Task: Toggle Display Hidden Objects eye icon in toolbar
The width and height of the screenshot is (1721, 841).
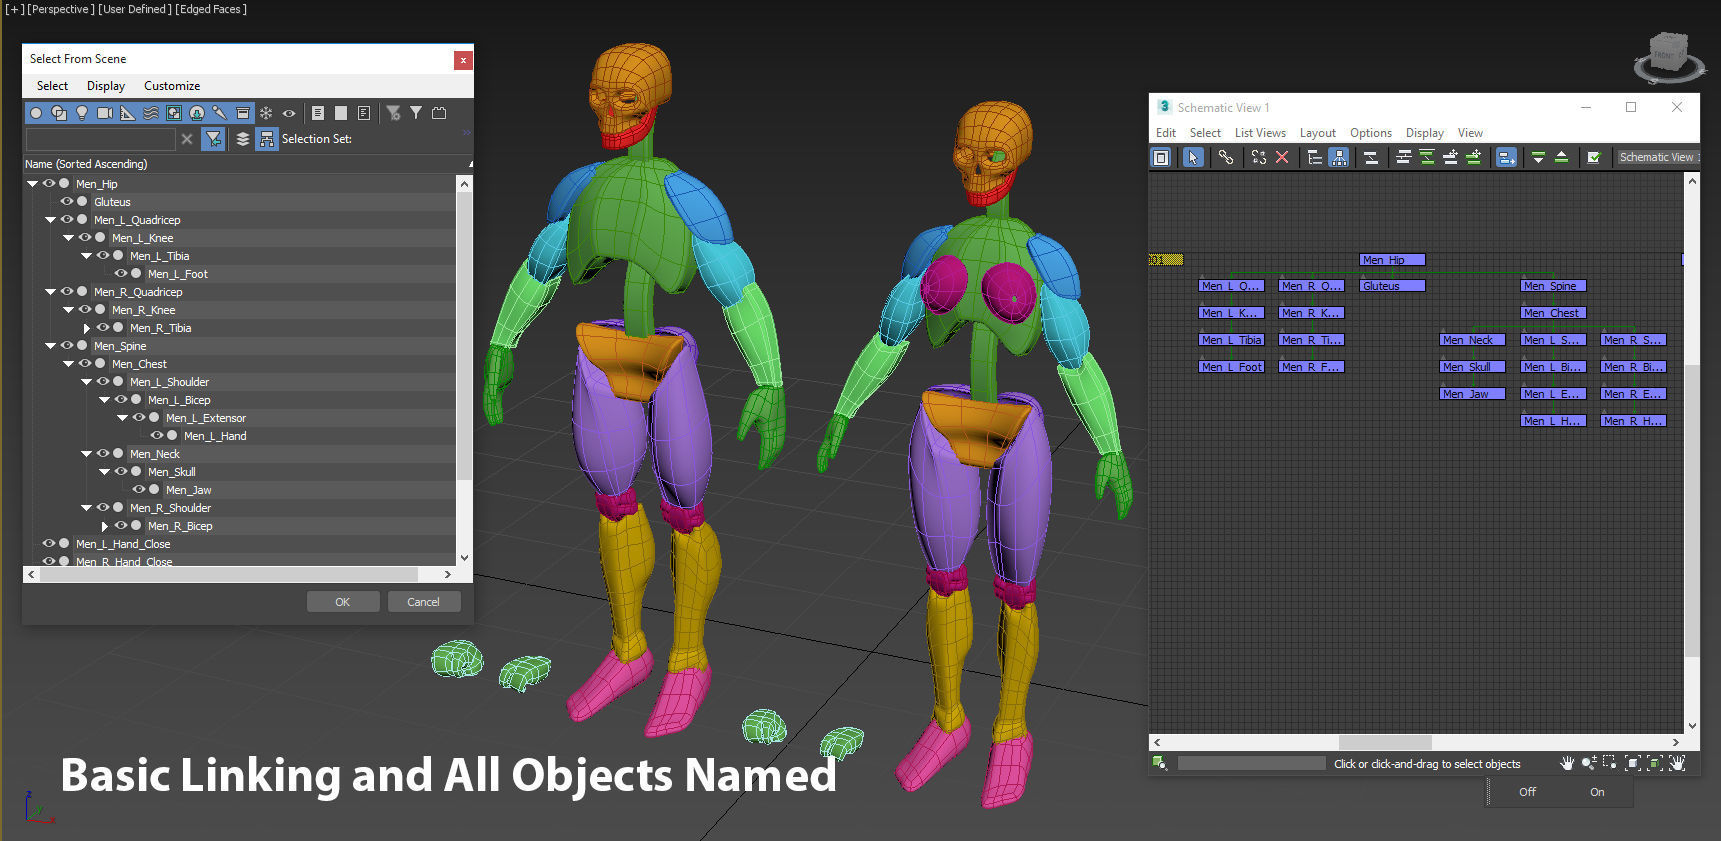Action: (289, 113)
